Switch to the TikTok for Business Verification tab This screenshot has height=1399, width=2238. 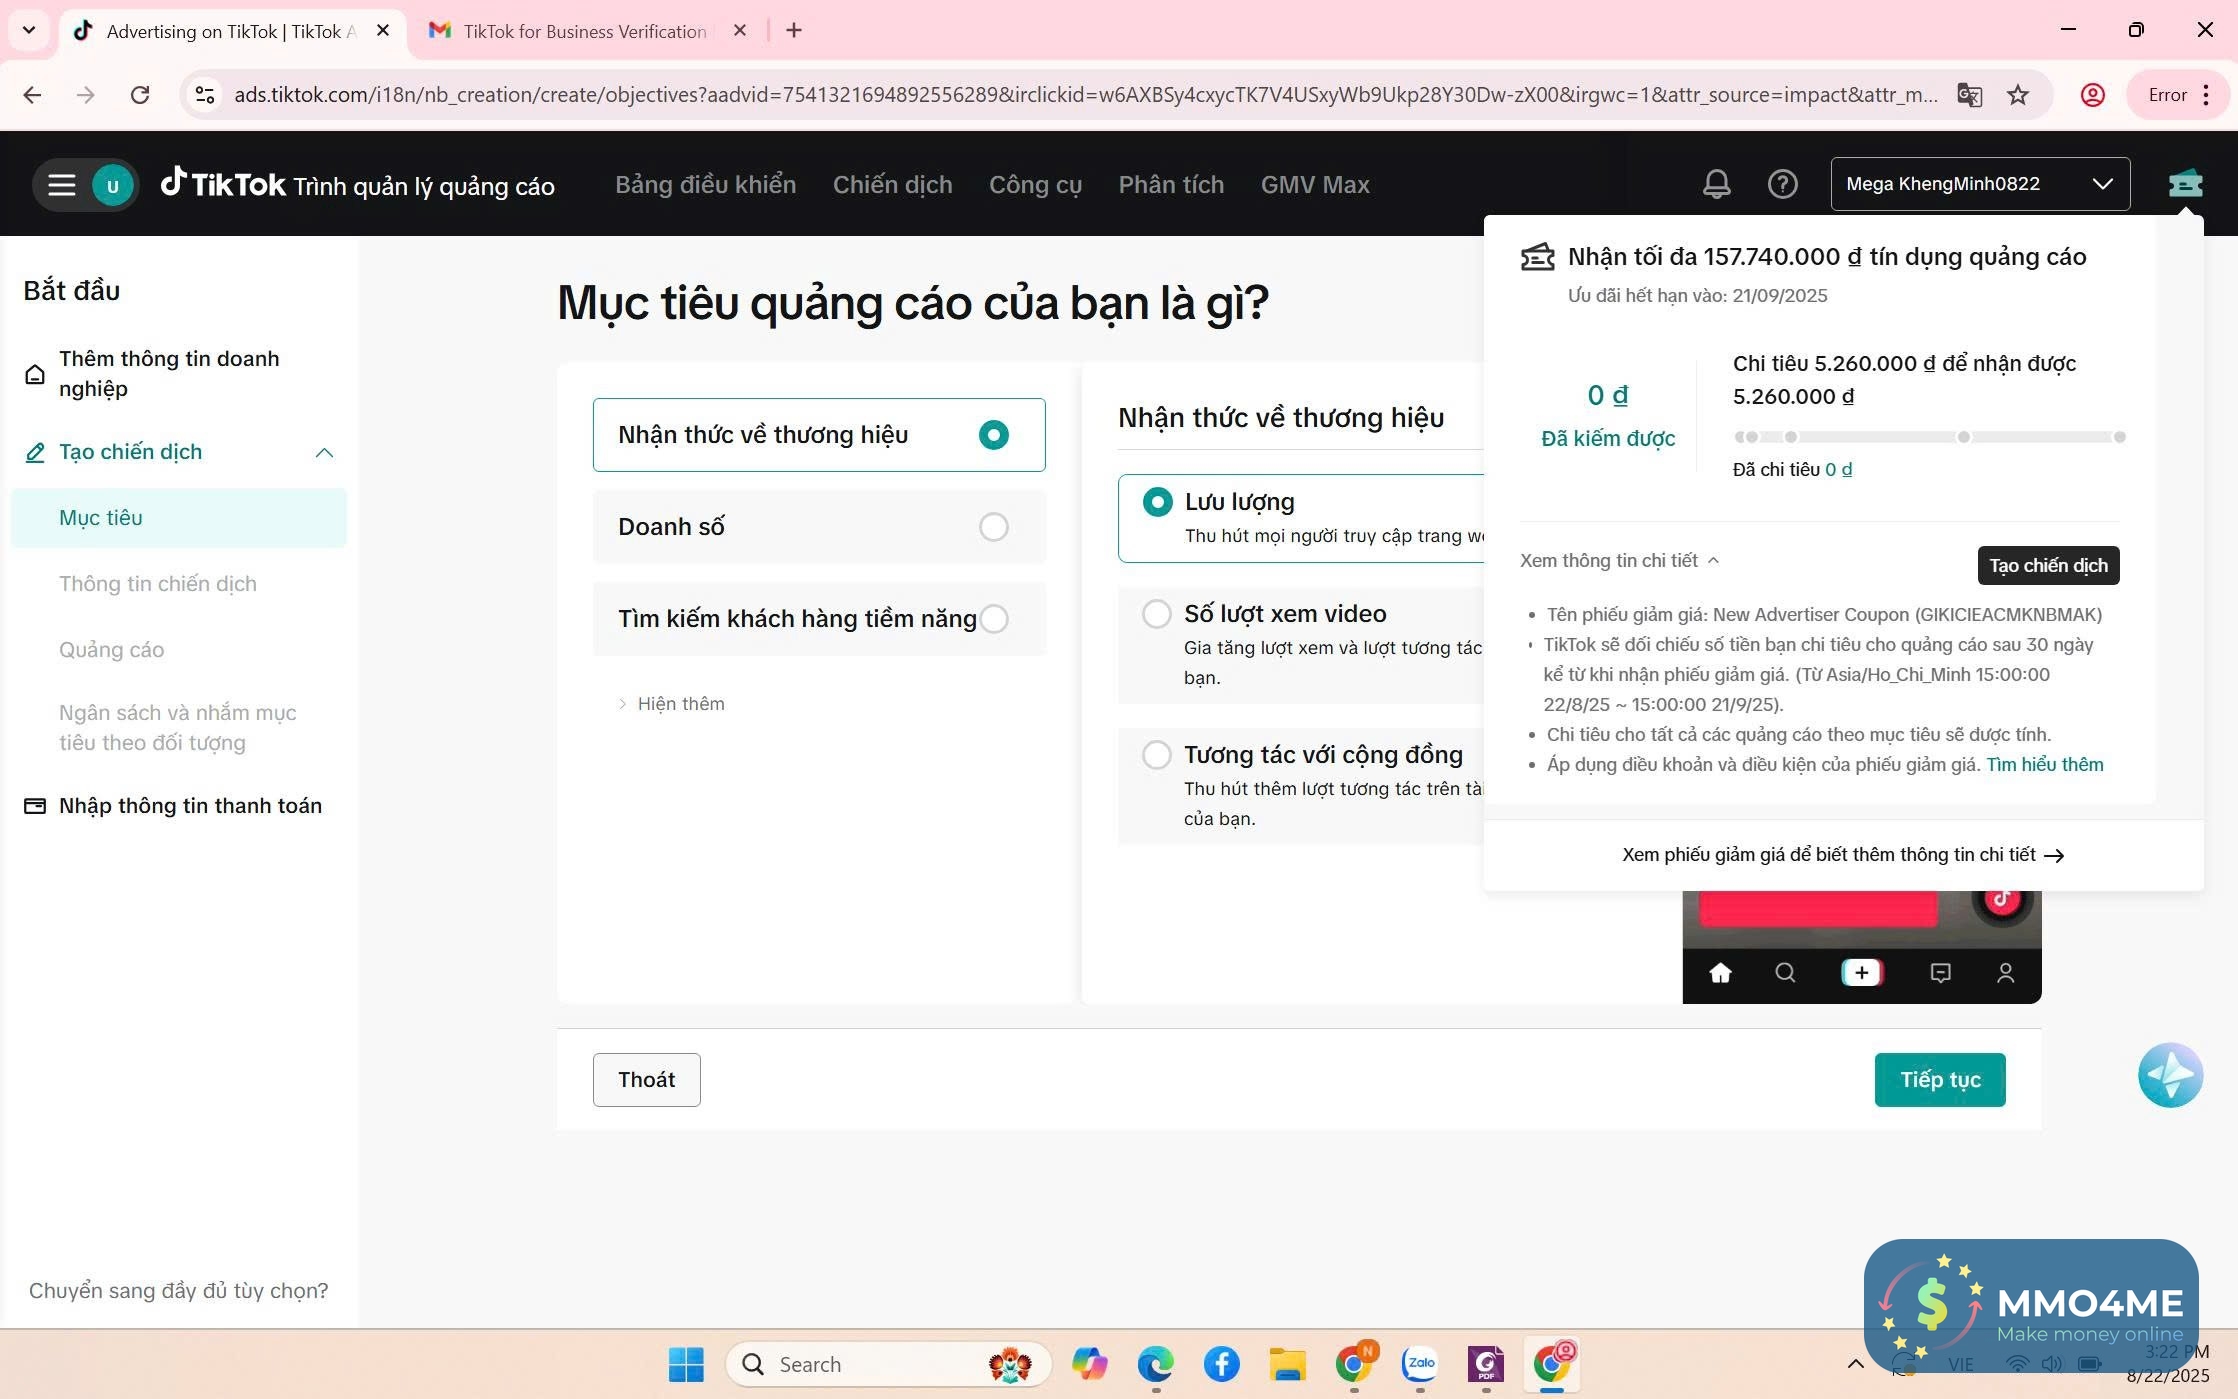[x=584, y=31]
